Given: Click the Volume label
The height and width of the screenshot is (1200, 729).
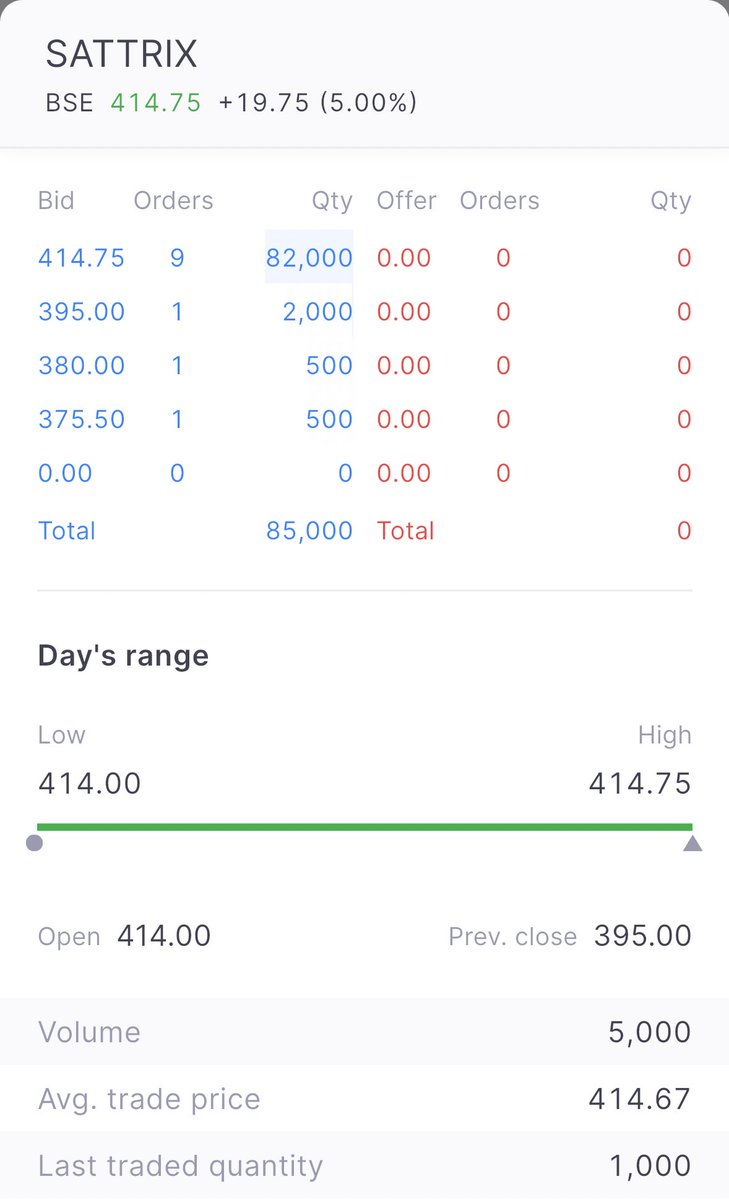Looking at the screenshot, I should (89, 1032).
